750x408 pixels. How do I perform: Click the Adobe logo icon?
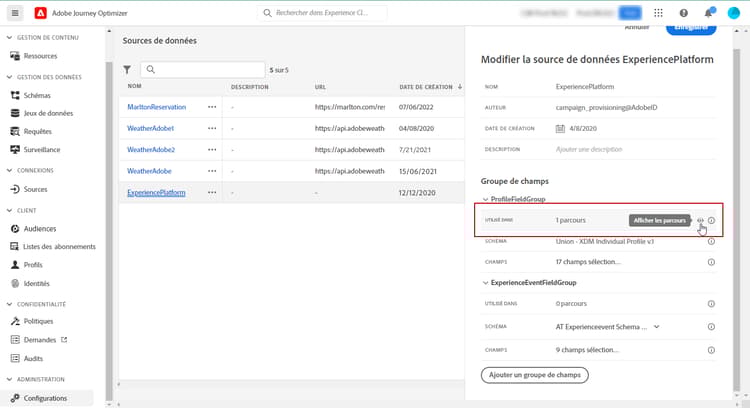(41, 13)
